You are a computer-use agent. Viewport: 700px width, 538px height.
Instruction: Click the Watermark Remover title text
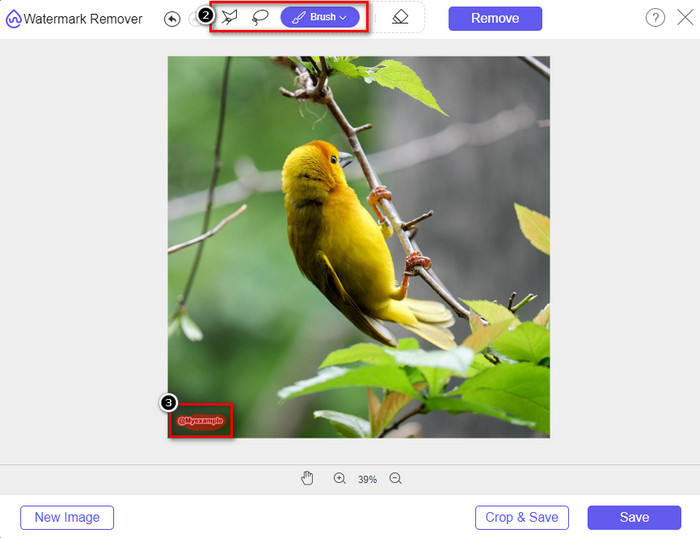[83, 19]
